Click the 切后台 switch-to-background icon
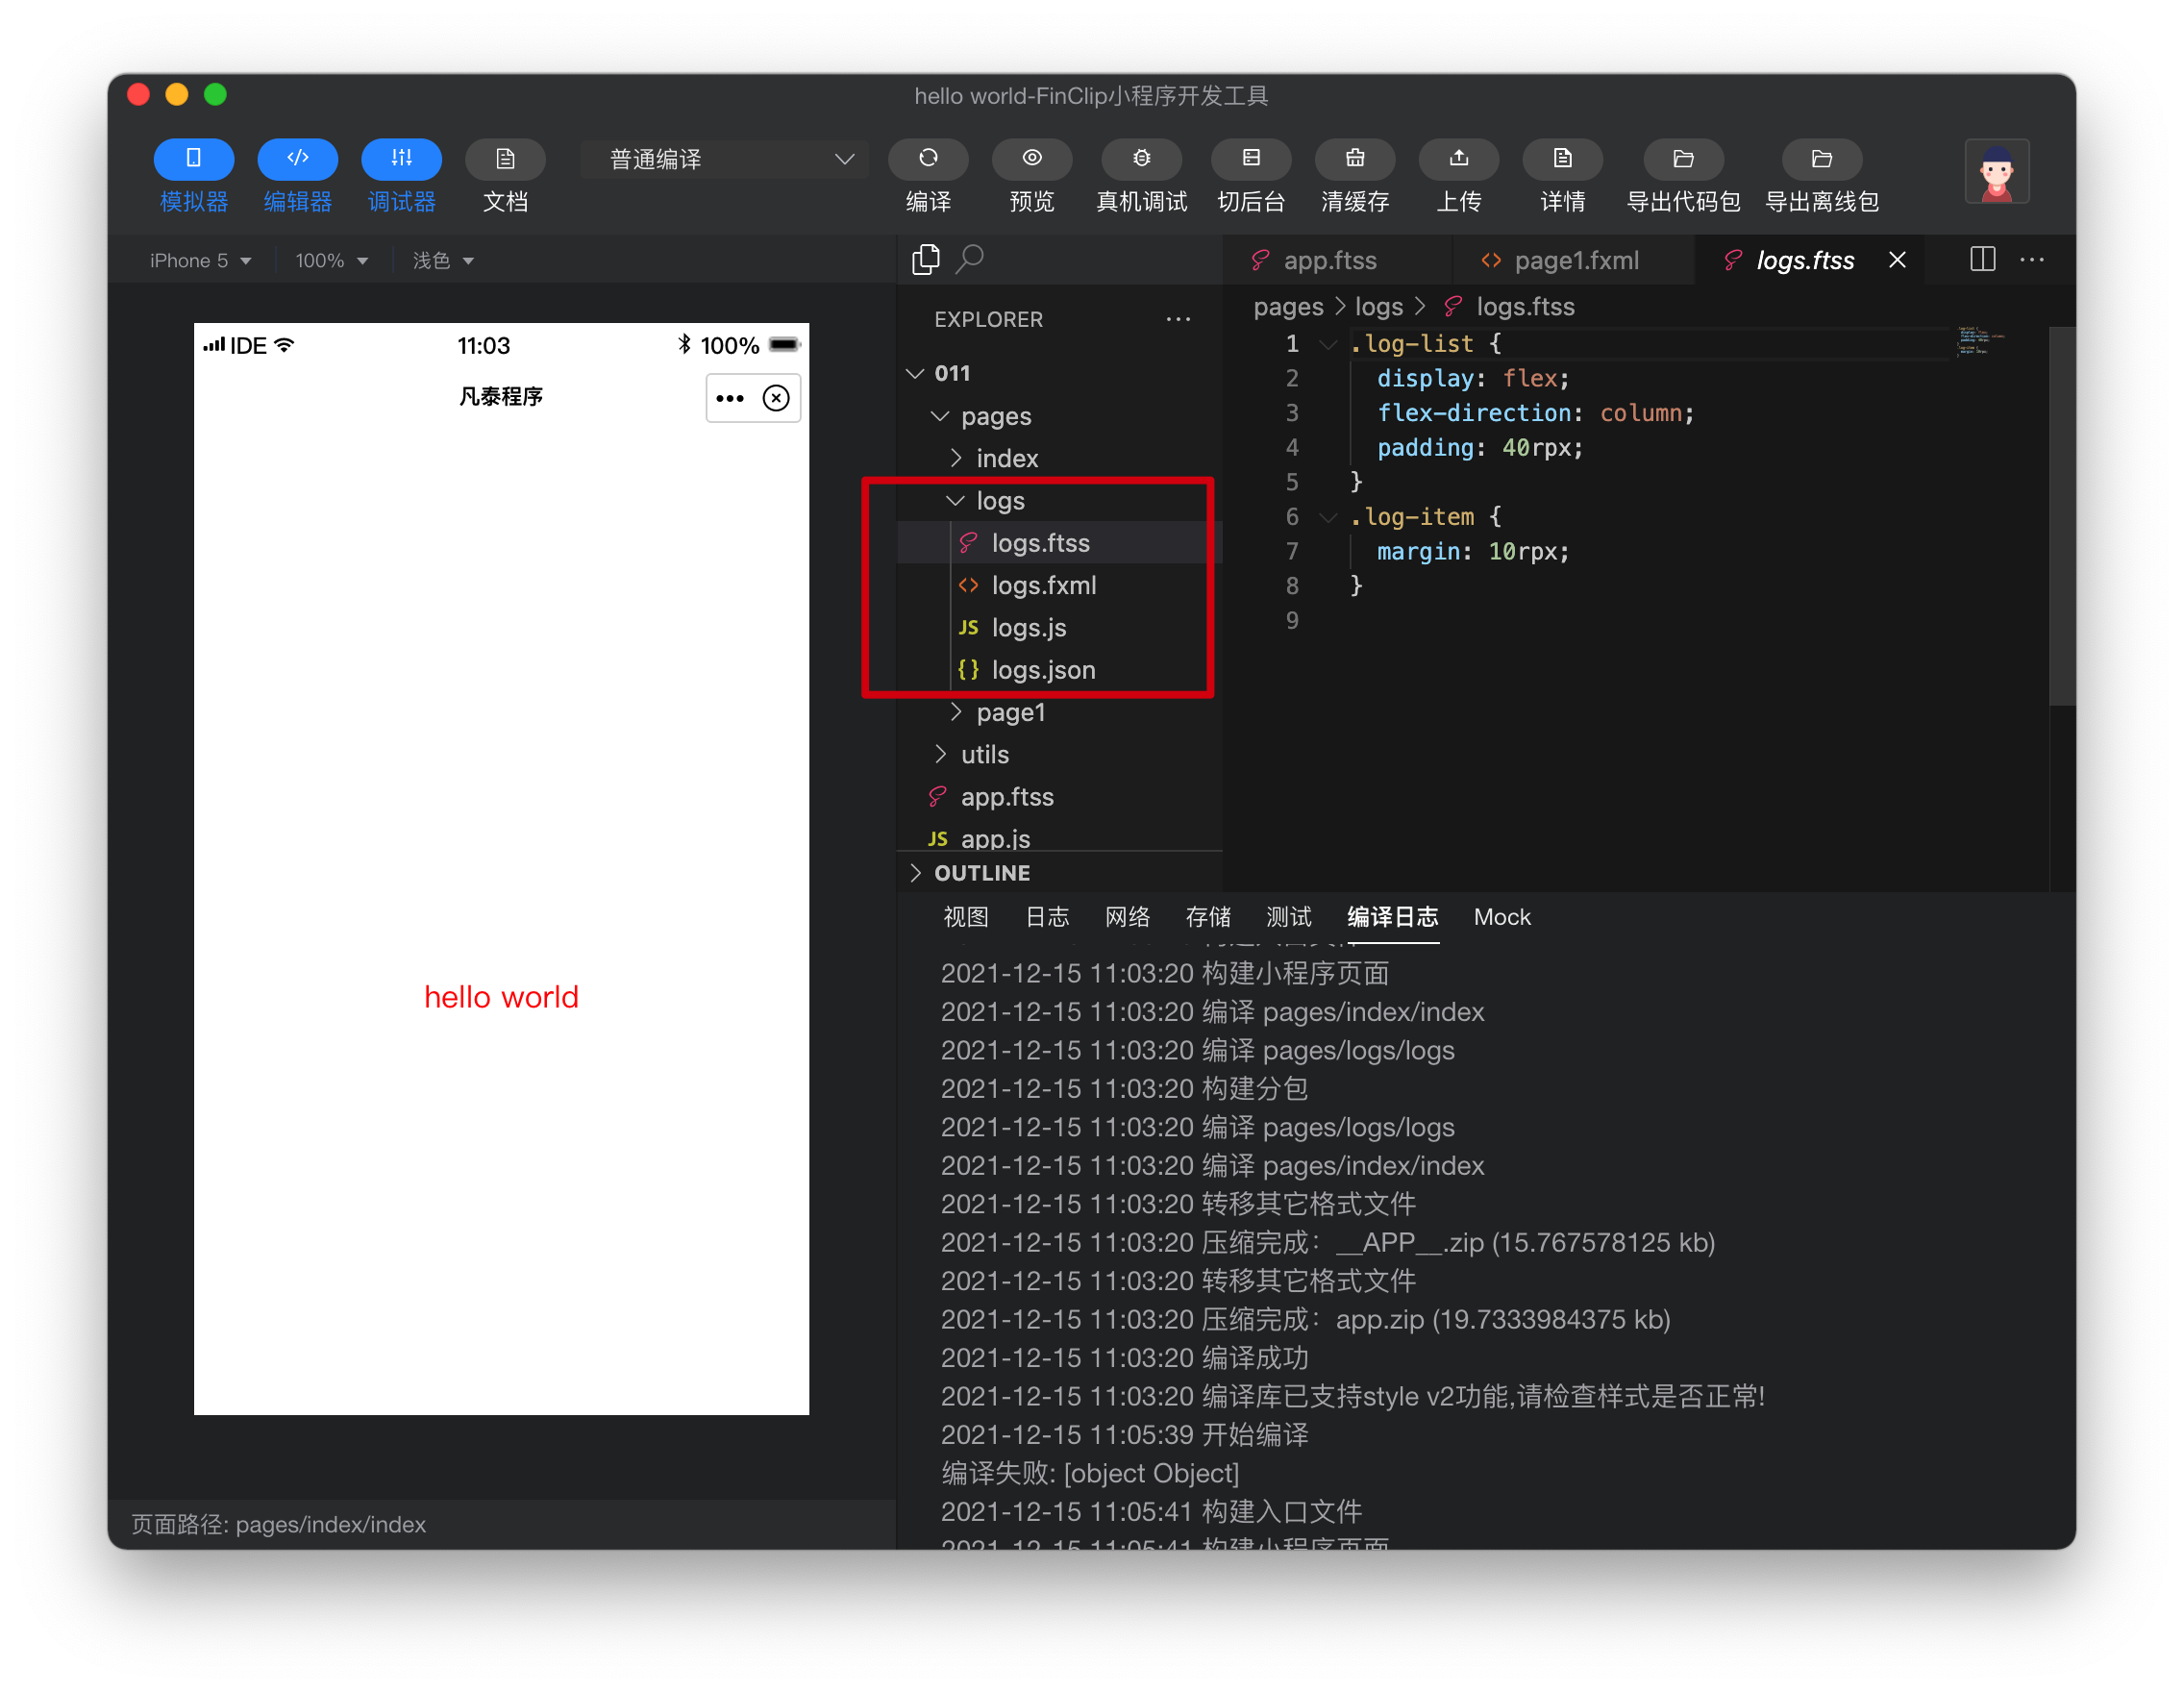The height and width of the screenshot is (1692, 2184). pyautogui.click(x=1251, y=158)
